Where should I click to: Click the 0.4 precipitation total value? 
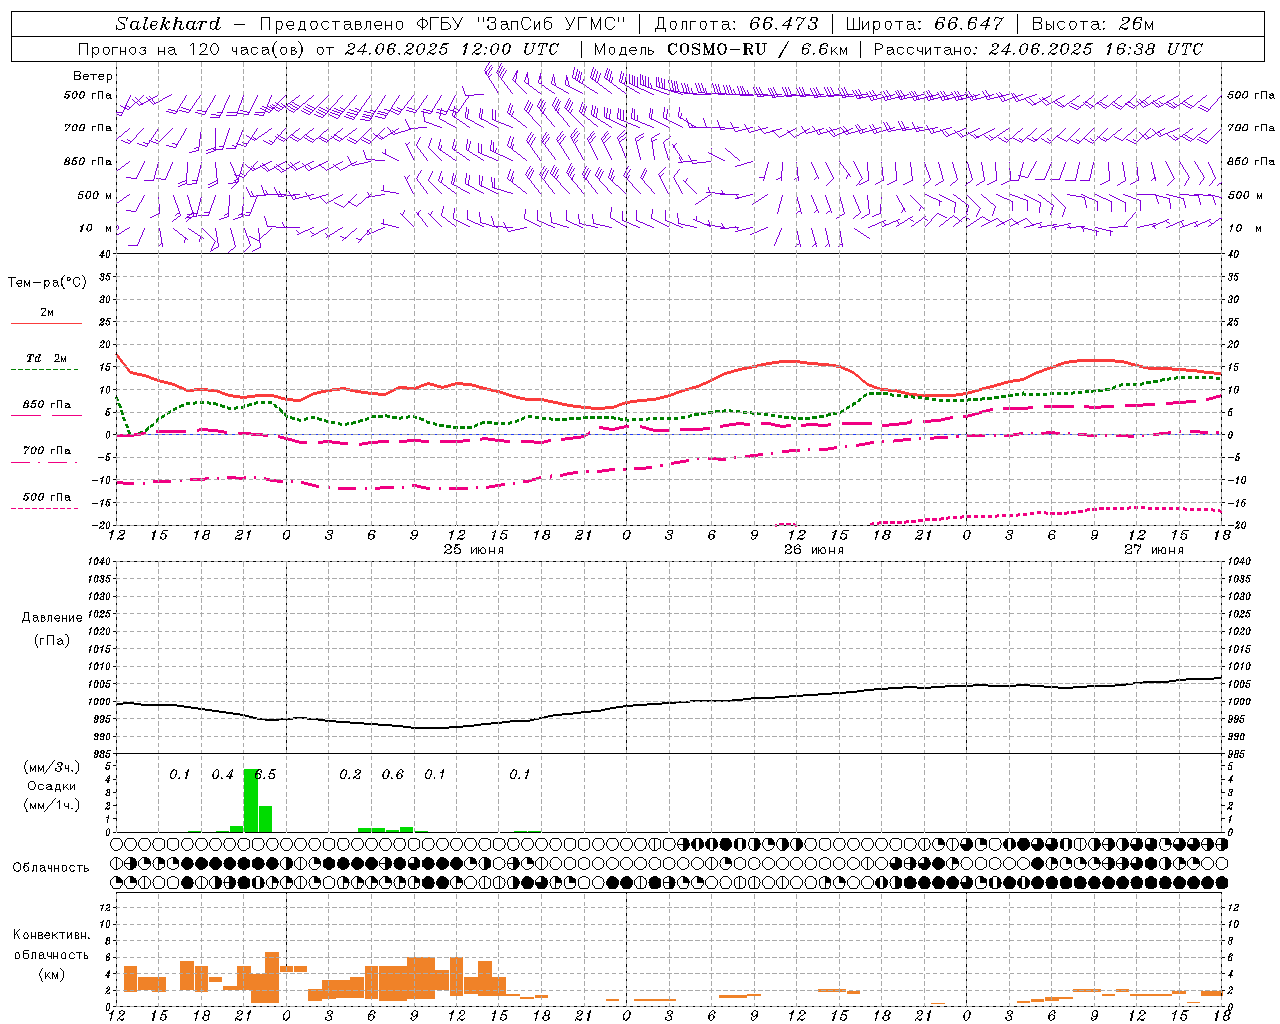pos(222,774)
